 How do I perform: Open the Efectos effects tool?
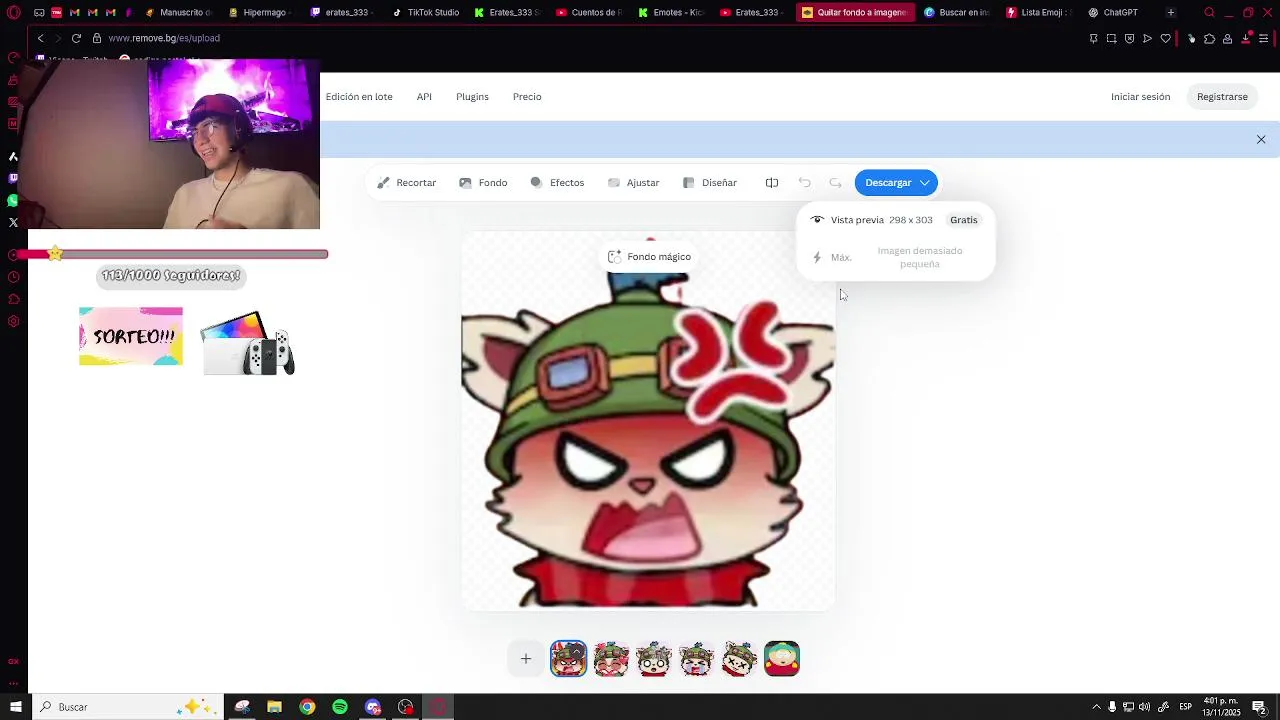pos(557,183)
